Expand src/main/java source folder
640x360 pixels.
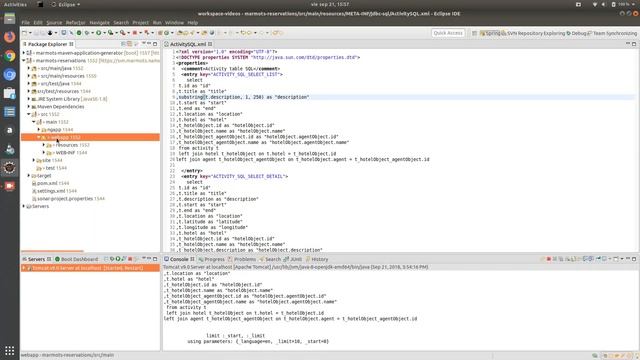coord(29,68)
